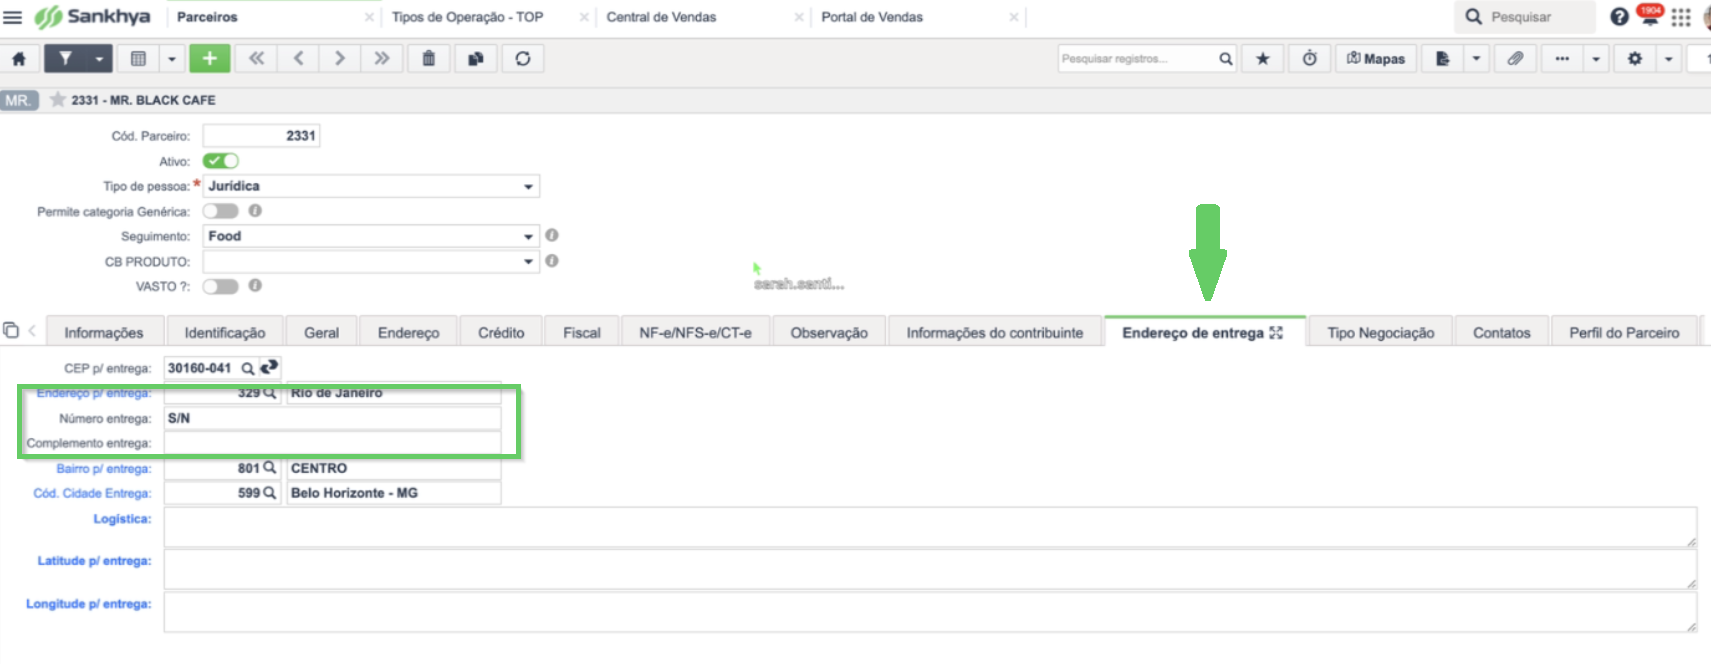
Task: Open the hamburger main menu
Action: coord(13,17)
